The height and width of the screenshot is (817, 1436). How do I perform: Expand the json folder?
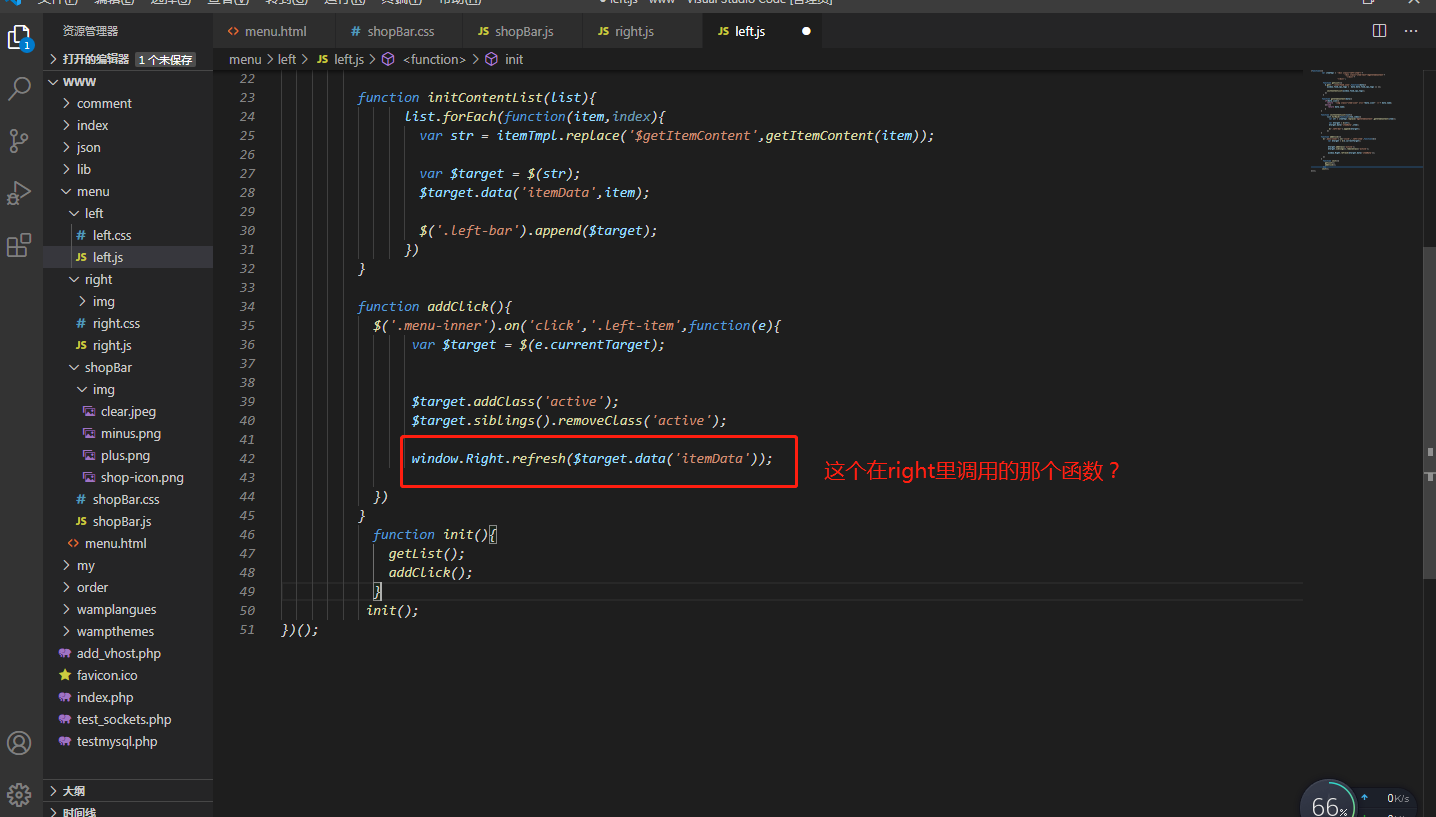[128, 147]
